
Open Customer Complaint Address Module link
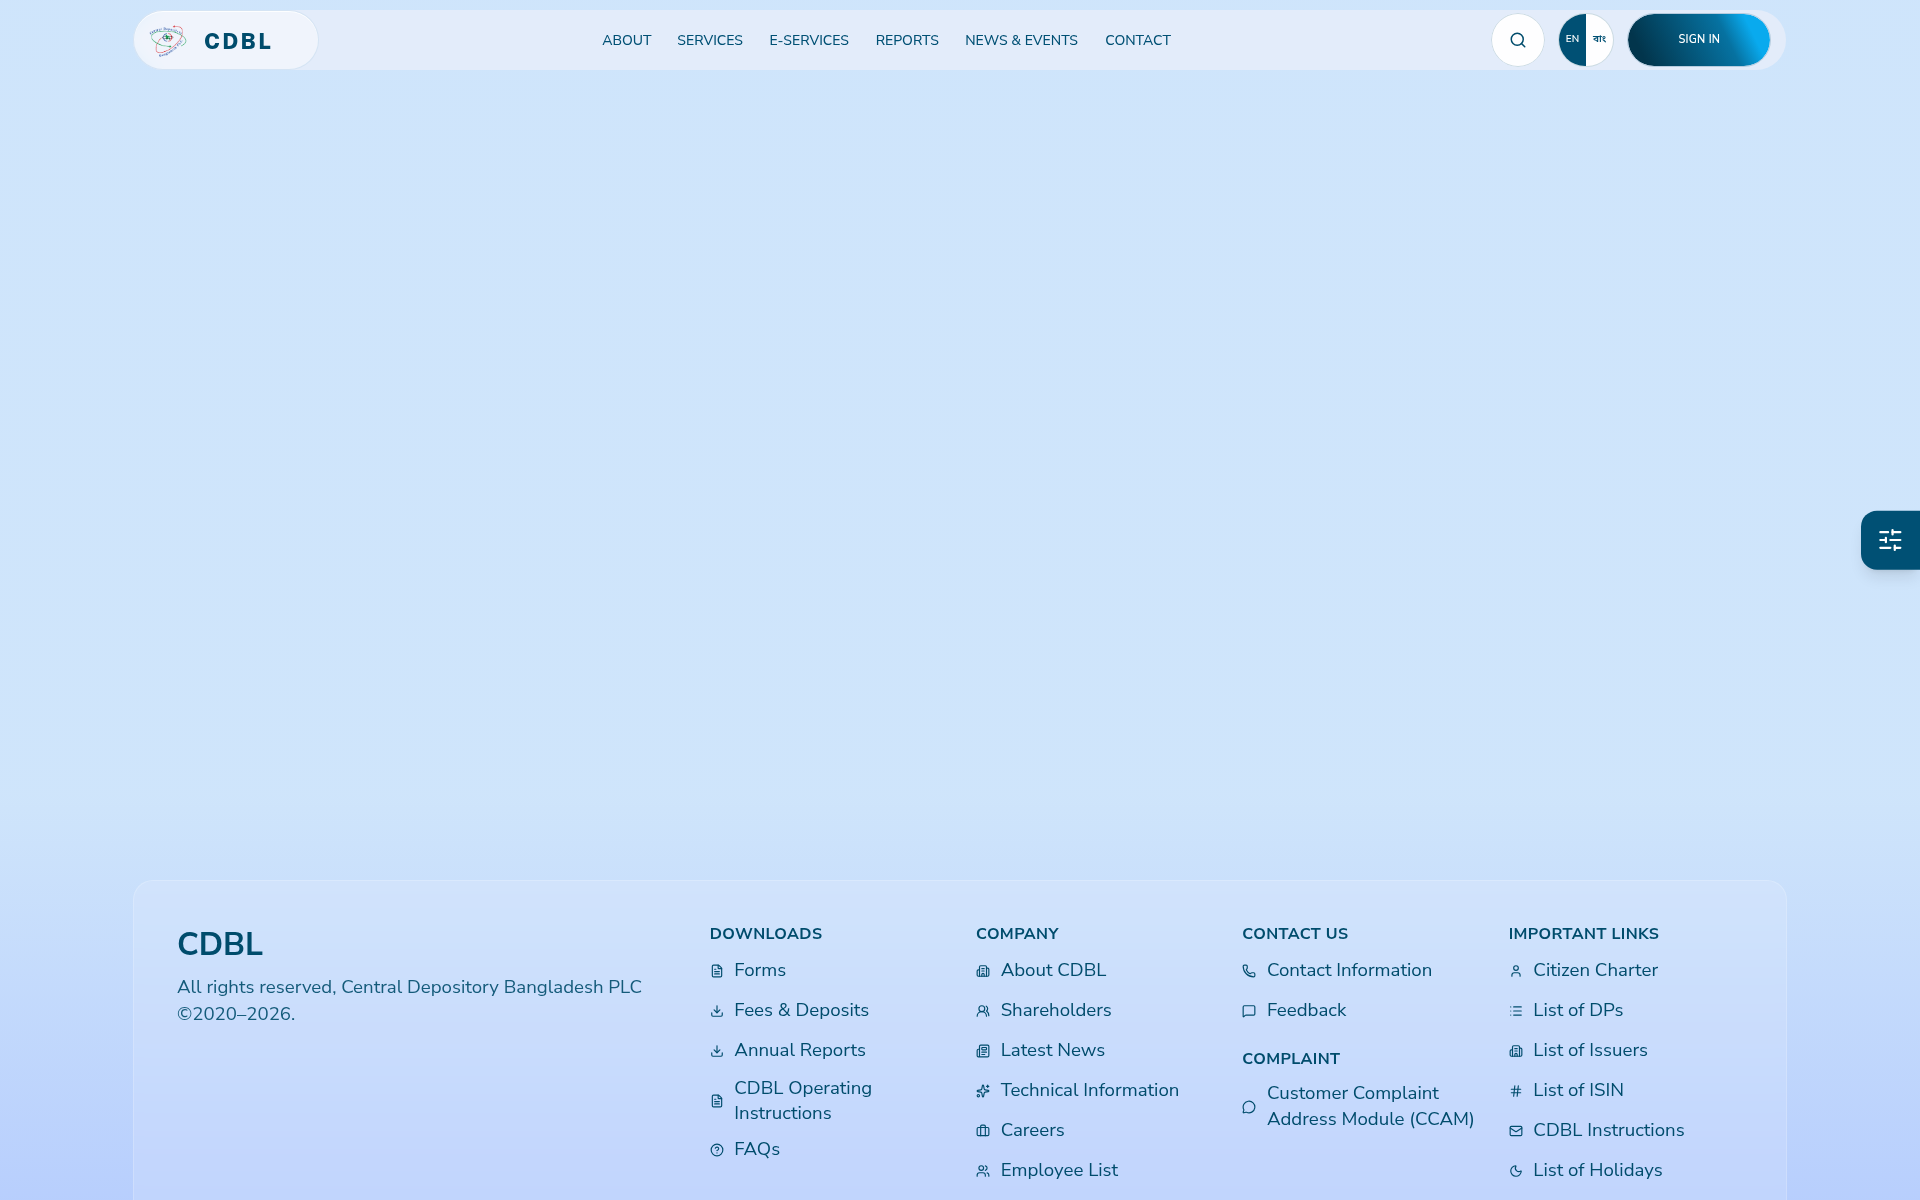1371,1106
